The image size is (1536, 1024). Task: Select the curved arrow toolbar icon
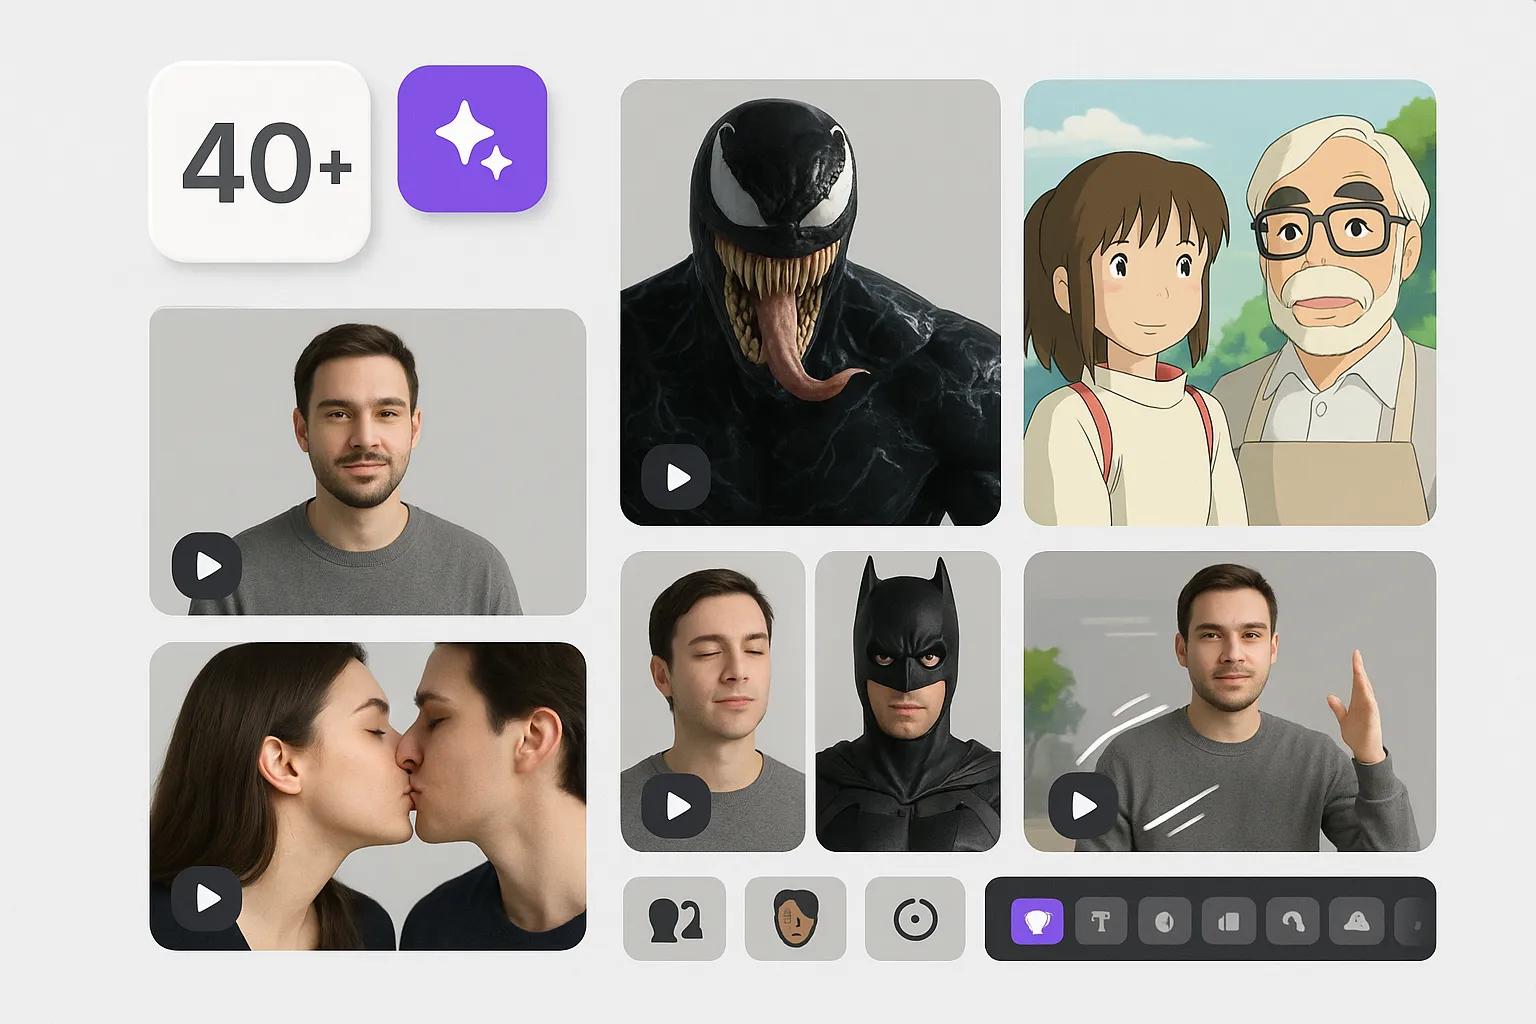(1293, 921)
